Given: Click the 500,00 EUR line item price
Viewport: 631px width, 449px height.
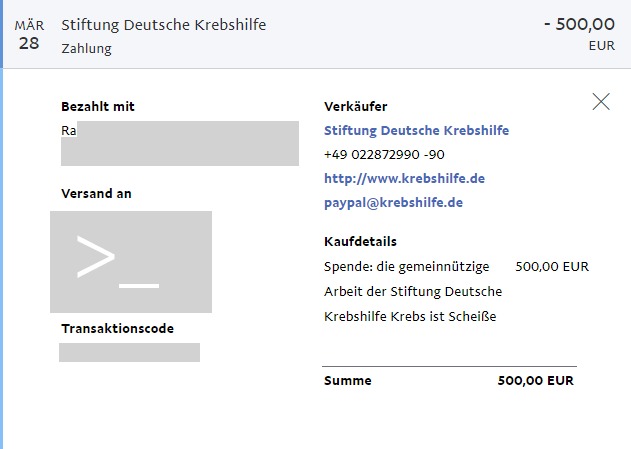Looking at the screenshot, I should pyautogui.click(x=552, y=266).
